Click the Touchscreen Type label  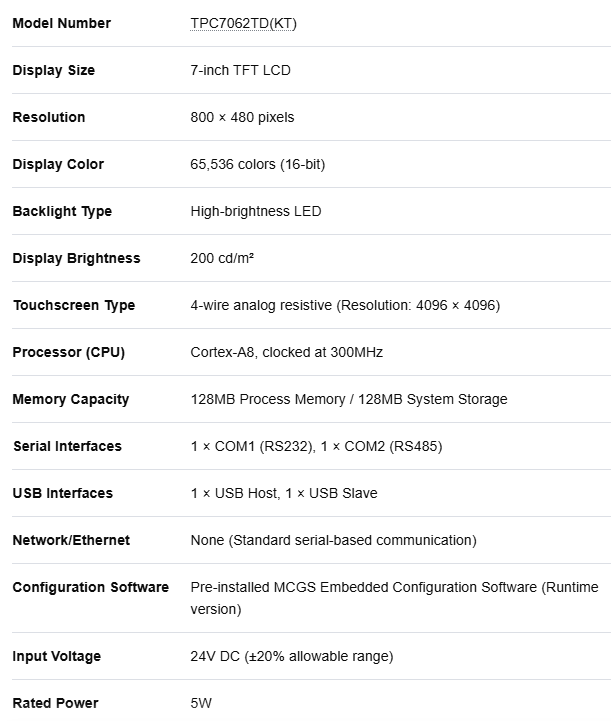click(74, 305)
